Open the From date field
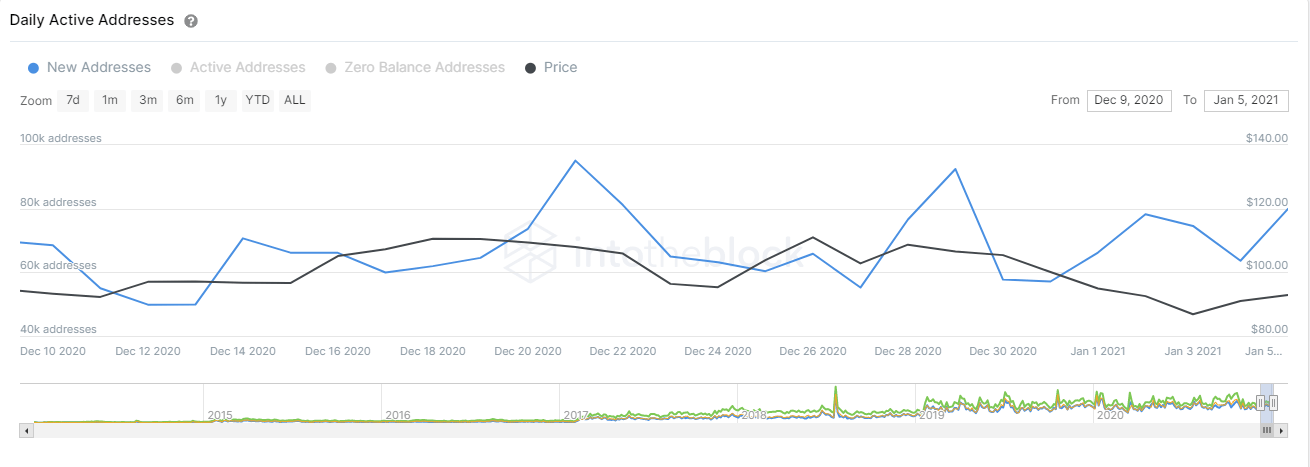 coord(1129,100)
